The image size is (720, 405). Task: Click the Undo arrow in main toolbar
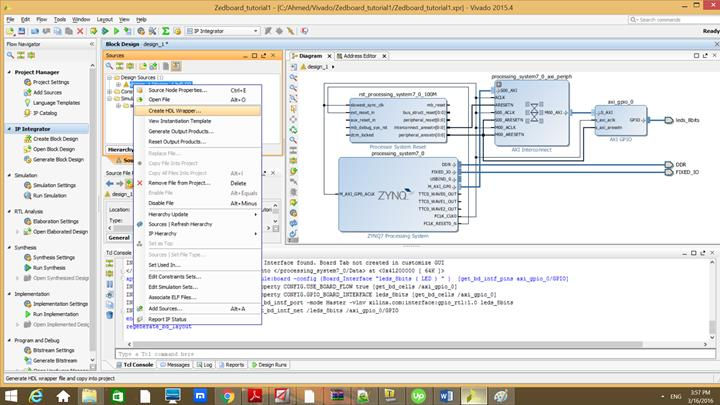[35, 31]
